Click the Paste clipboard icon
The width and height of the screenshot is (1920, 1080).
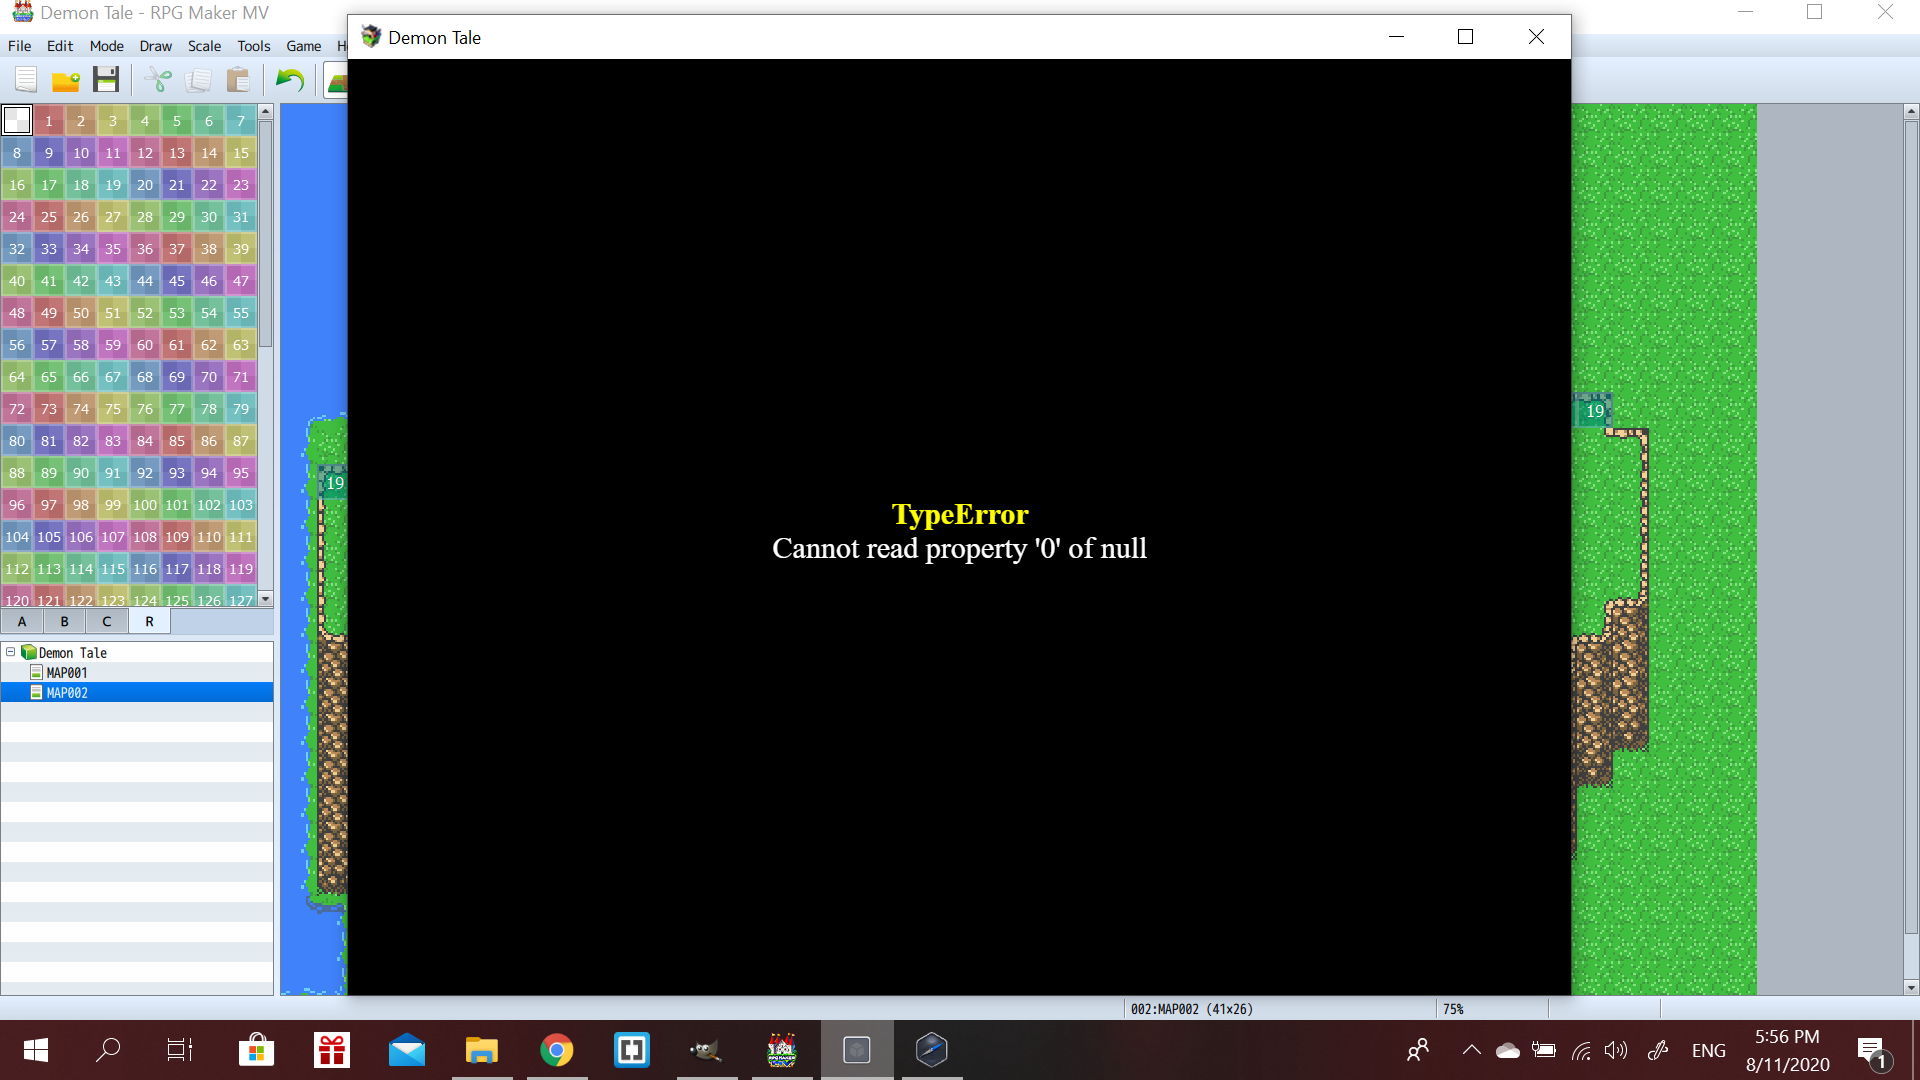coord(238,79)
